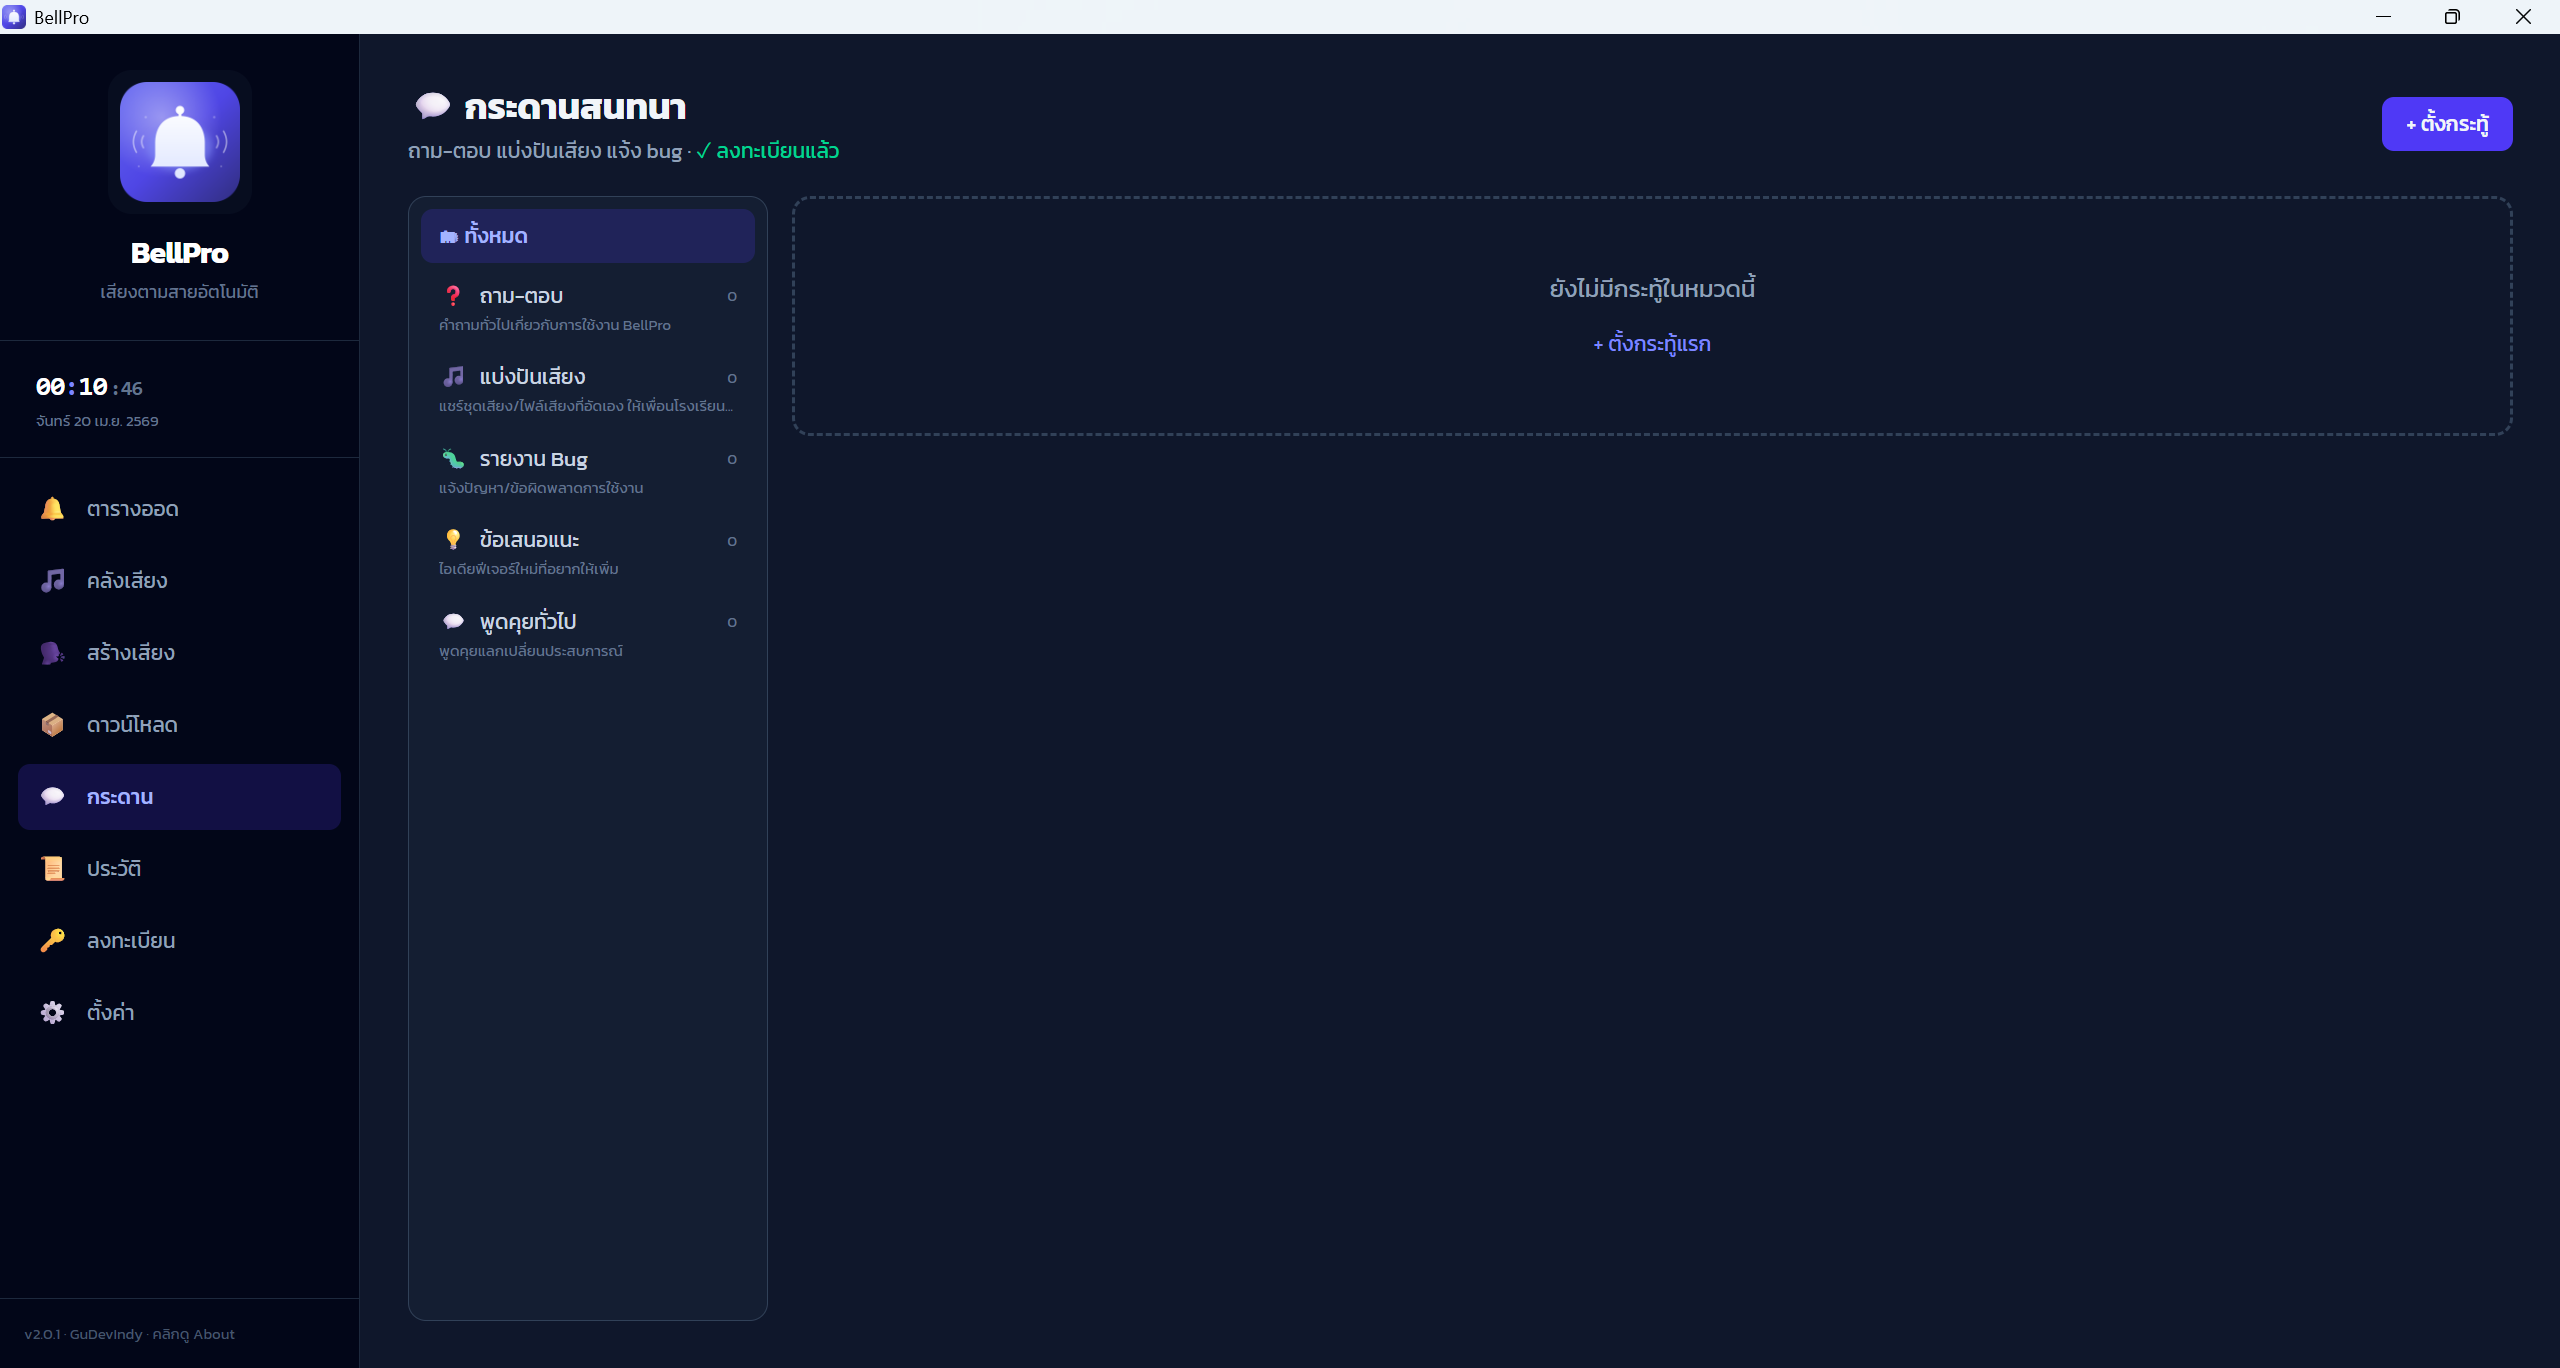This screenshot has height=1368, width=2560.
Task: Click the speech bubble icon for พูดคุยทั่วไป
Action: [453, 622]
